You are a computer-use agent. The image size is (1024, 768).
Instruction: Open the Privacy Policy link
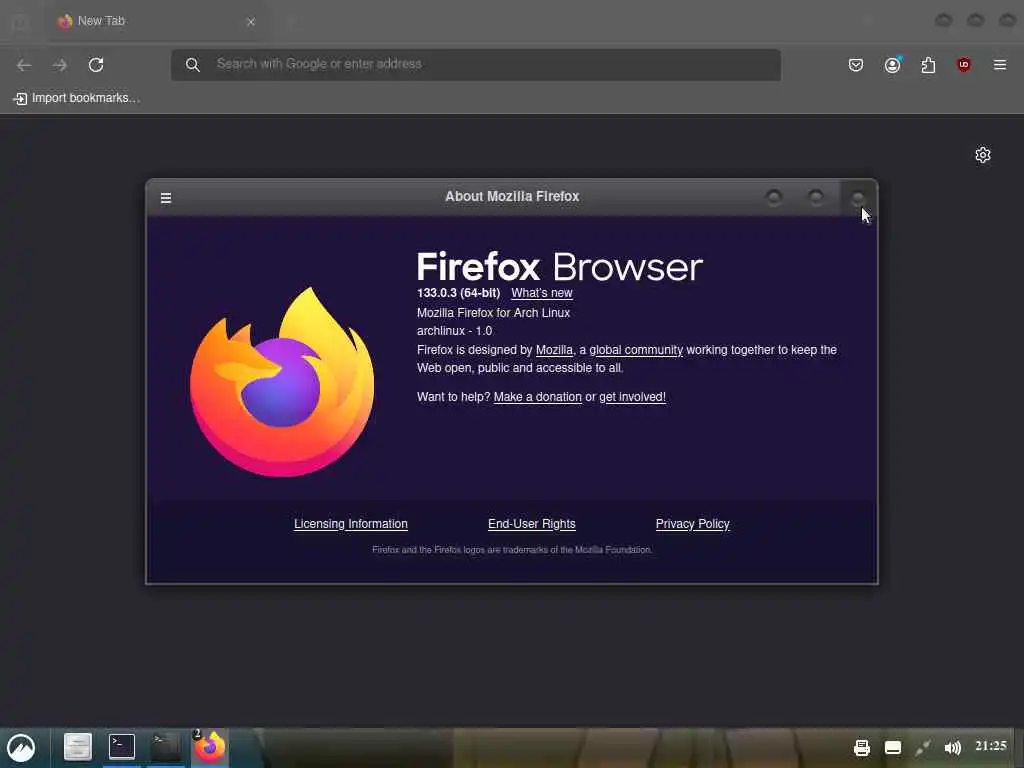pyautogui.click(x=692, y=524)
